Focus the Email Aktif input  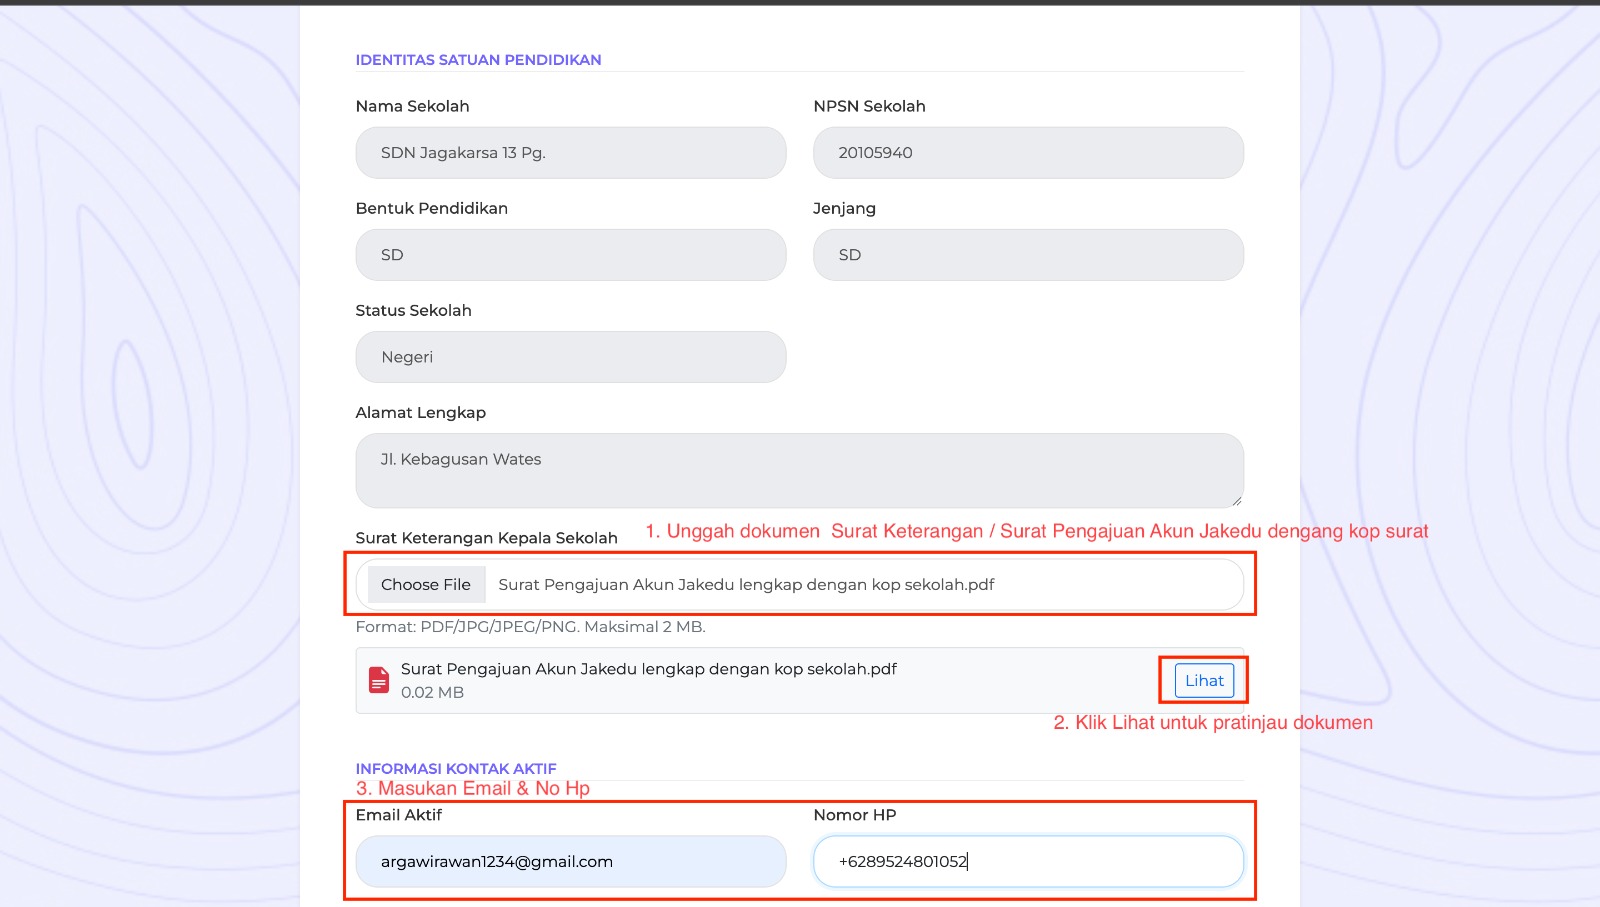click(571, 861)
